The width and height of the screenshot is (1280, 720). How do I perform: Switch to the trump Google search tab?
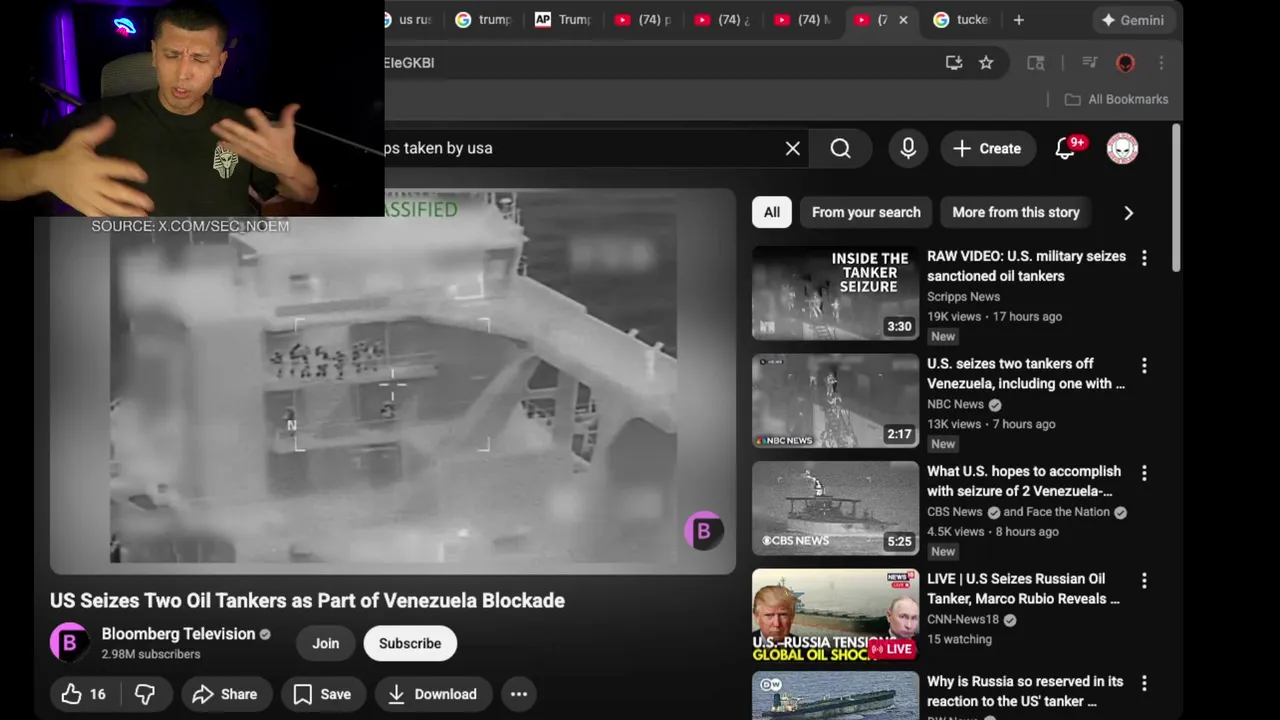483,20
